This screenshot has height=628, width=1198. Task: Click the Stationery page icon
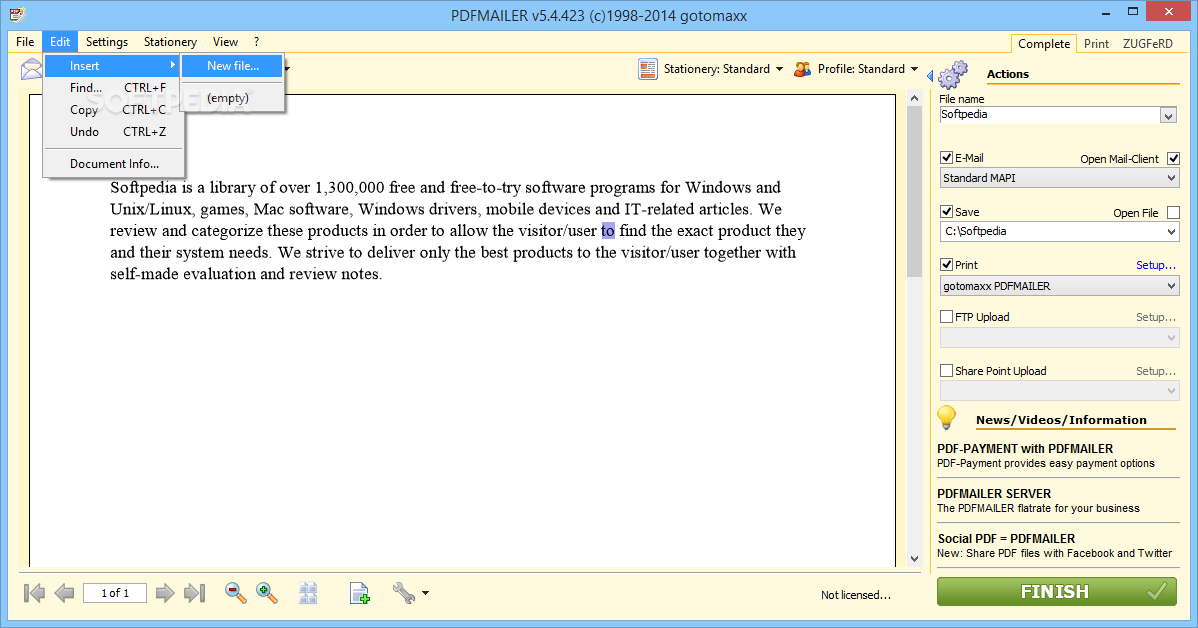[x=648, y=70]
